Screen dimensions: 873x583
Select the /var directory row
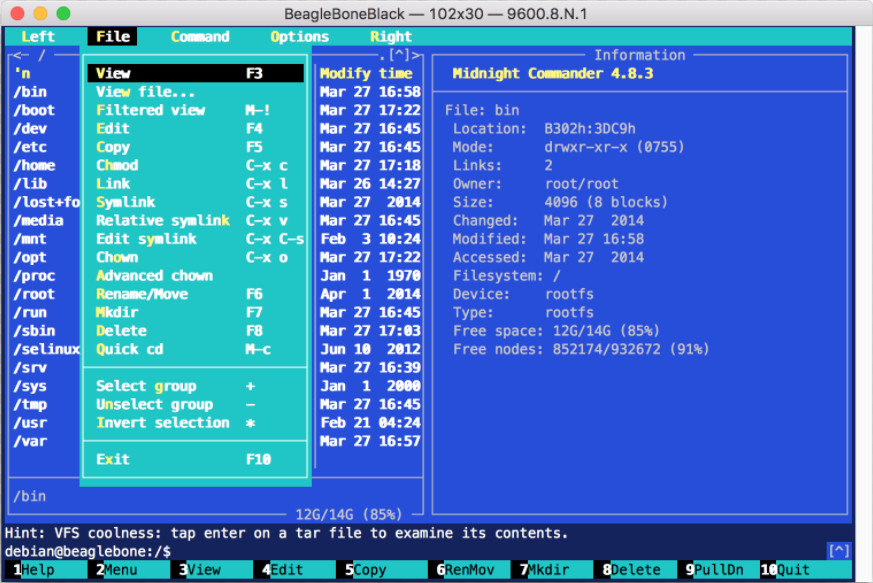(31, 440)
